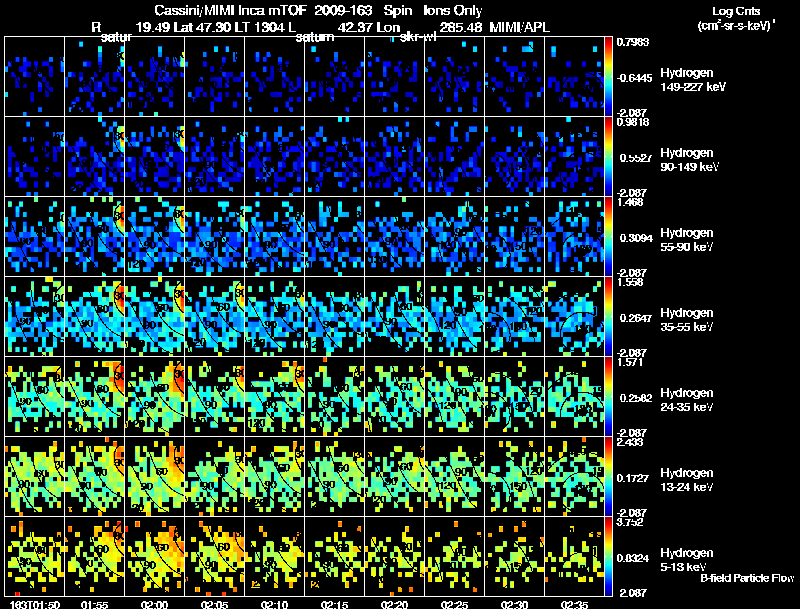Click the 'Cassini/MIMI Inca mTOF' title text
The width and height of the screenshot is (800, 609).
(230, 10)
